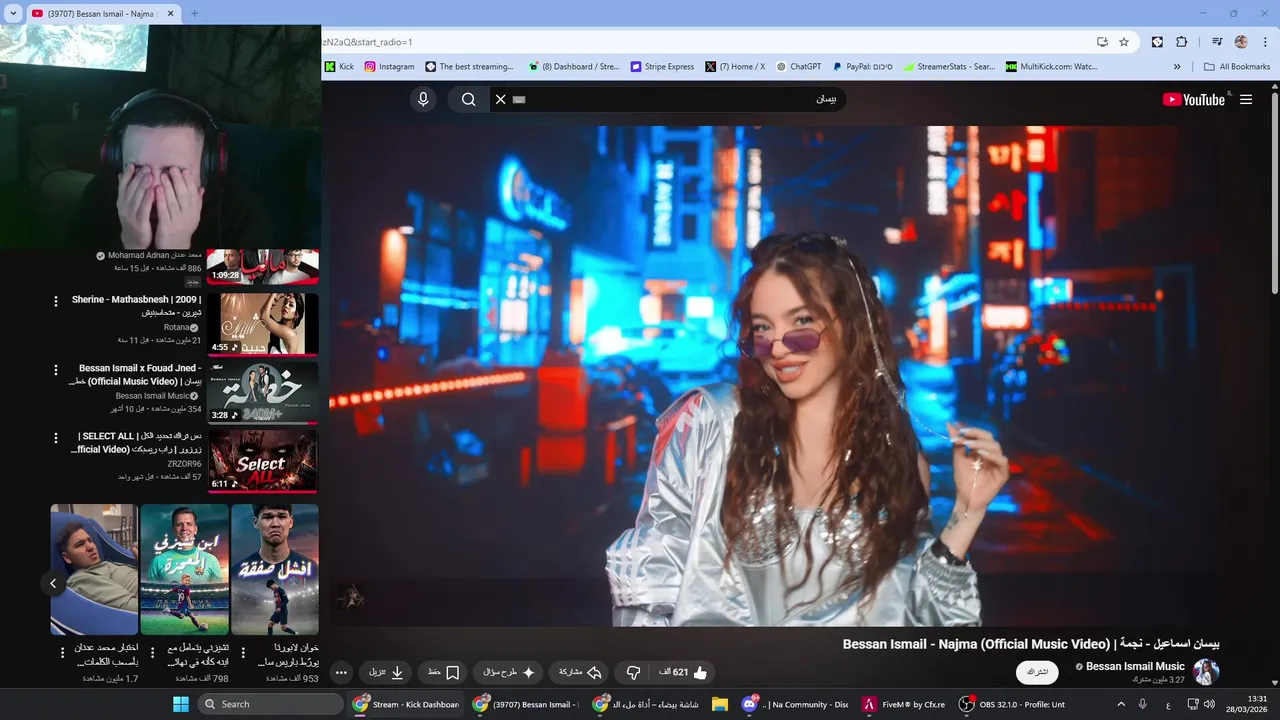
Task: Start YouTube voice search with the microphone icon
Action: (x=423, y=99)
